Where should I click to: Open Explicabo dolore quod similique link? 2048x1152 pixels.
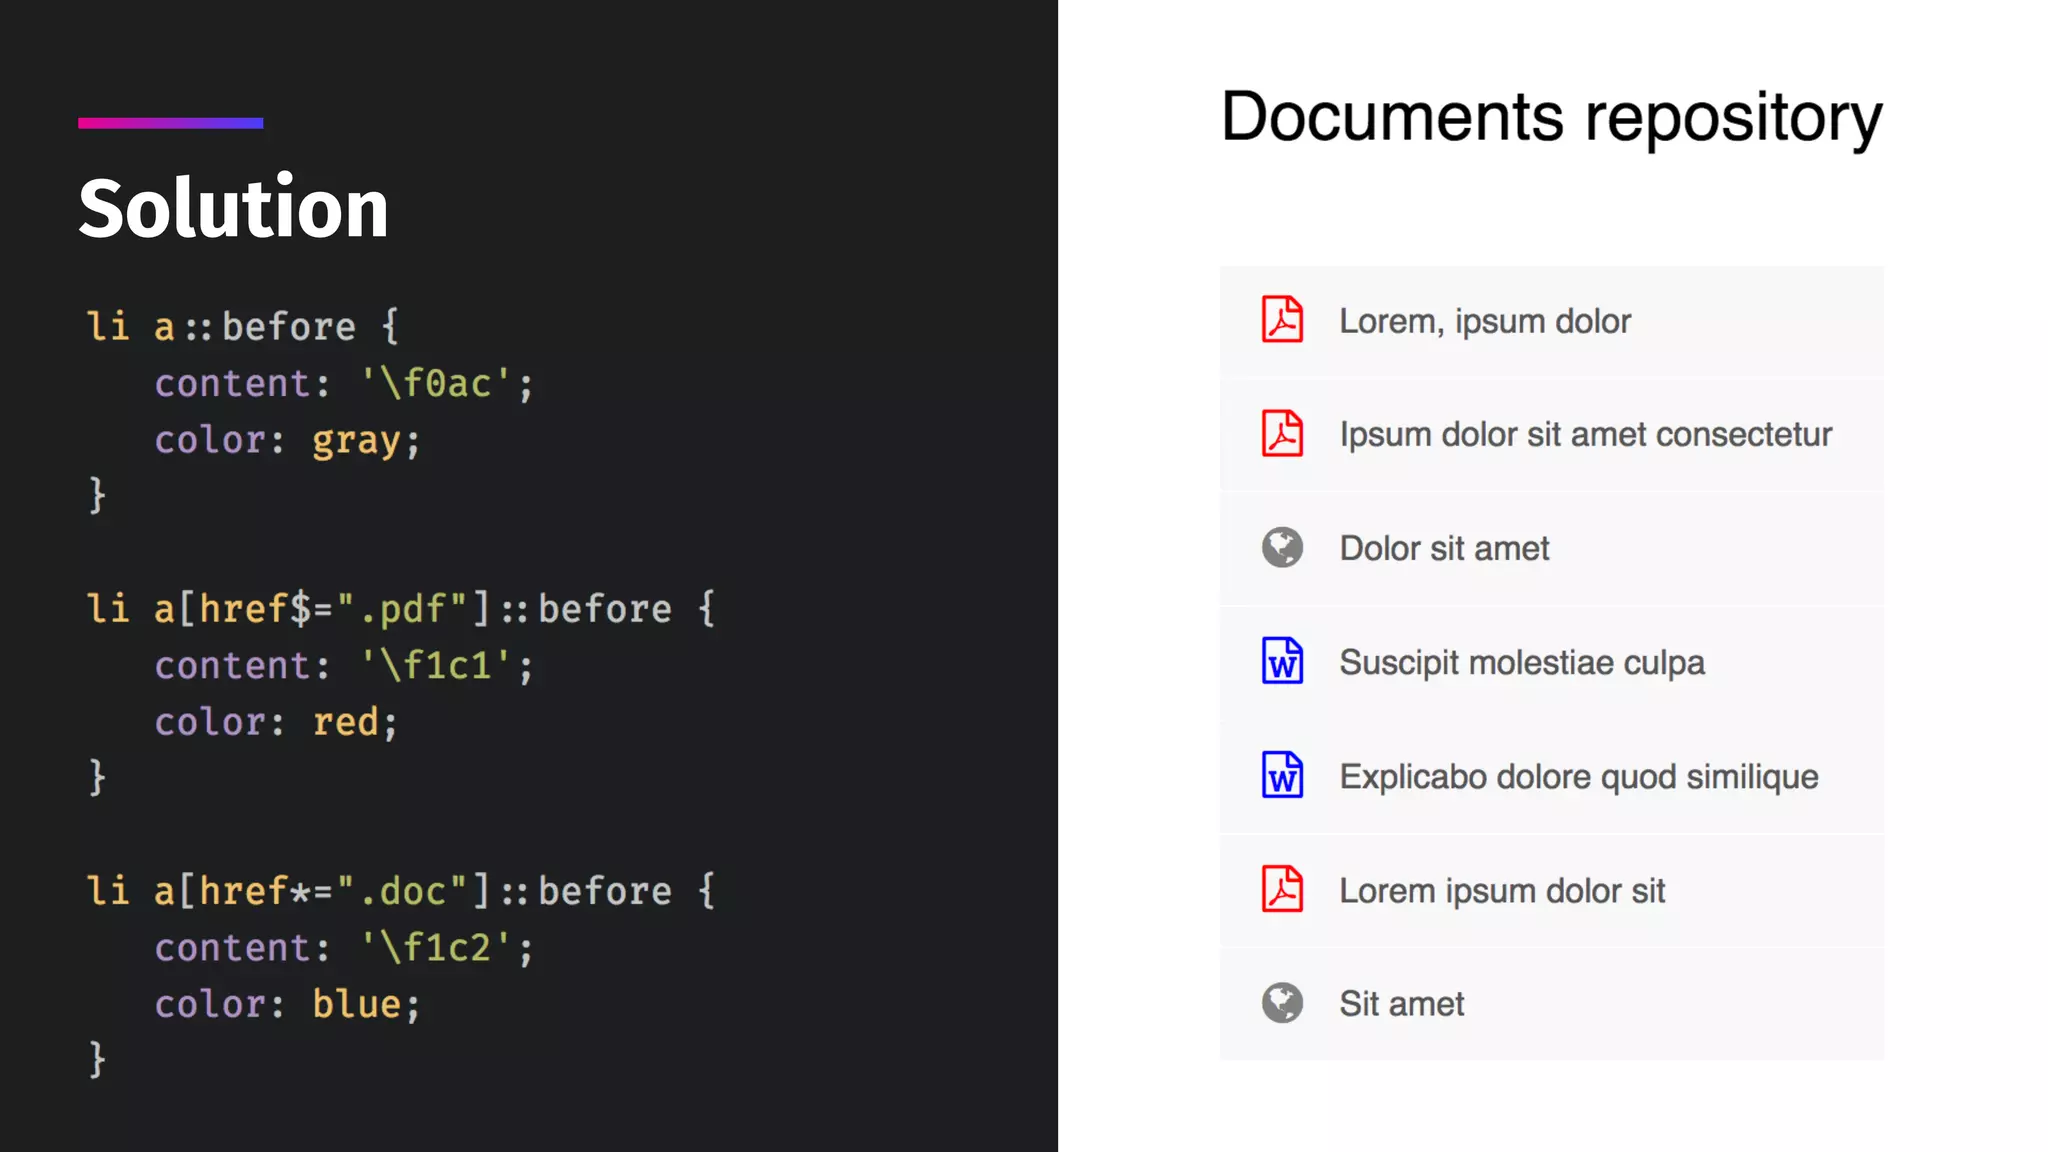click(x=1578, y=777)
